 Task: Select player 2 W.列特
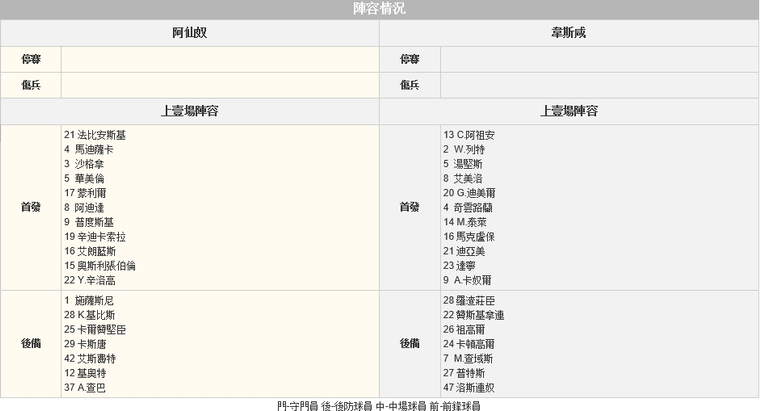pos(464,150)
